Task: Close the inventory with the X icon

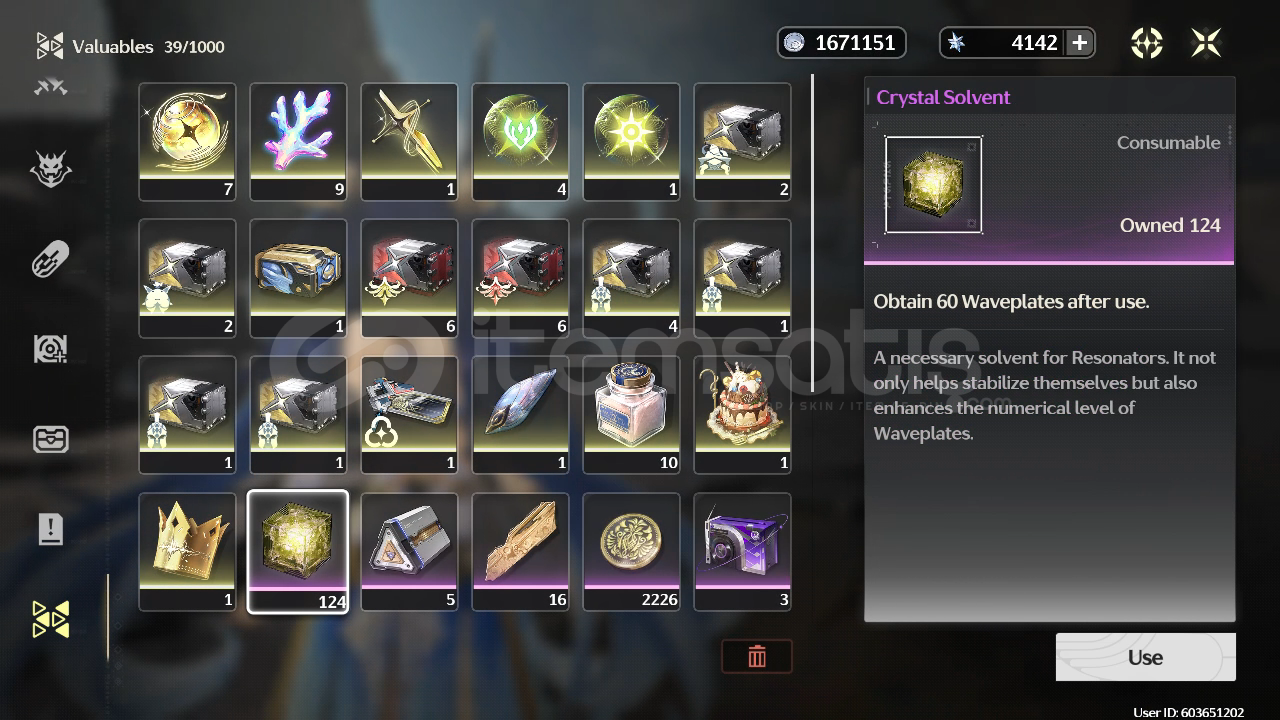Action: pos(1206,43)
